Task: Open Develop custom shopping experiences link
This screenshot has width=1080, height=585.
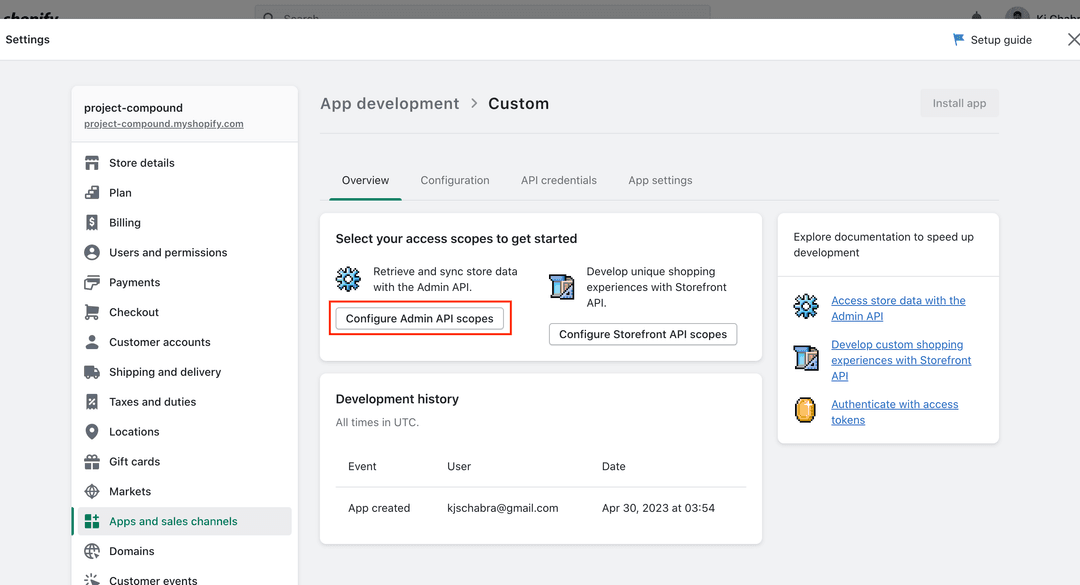Action: point(901,360)
